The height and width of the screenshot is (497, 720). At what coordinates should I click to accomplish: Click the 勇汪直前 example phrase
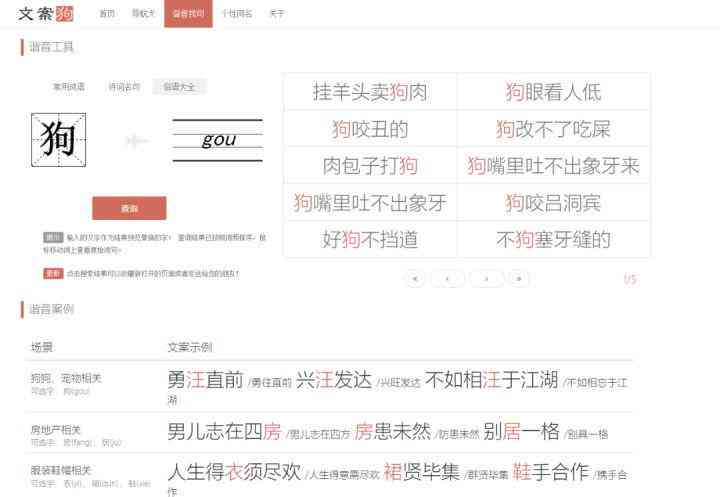tap(205, 380)
